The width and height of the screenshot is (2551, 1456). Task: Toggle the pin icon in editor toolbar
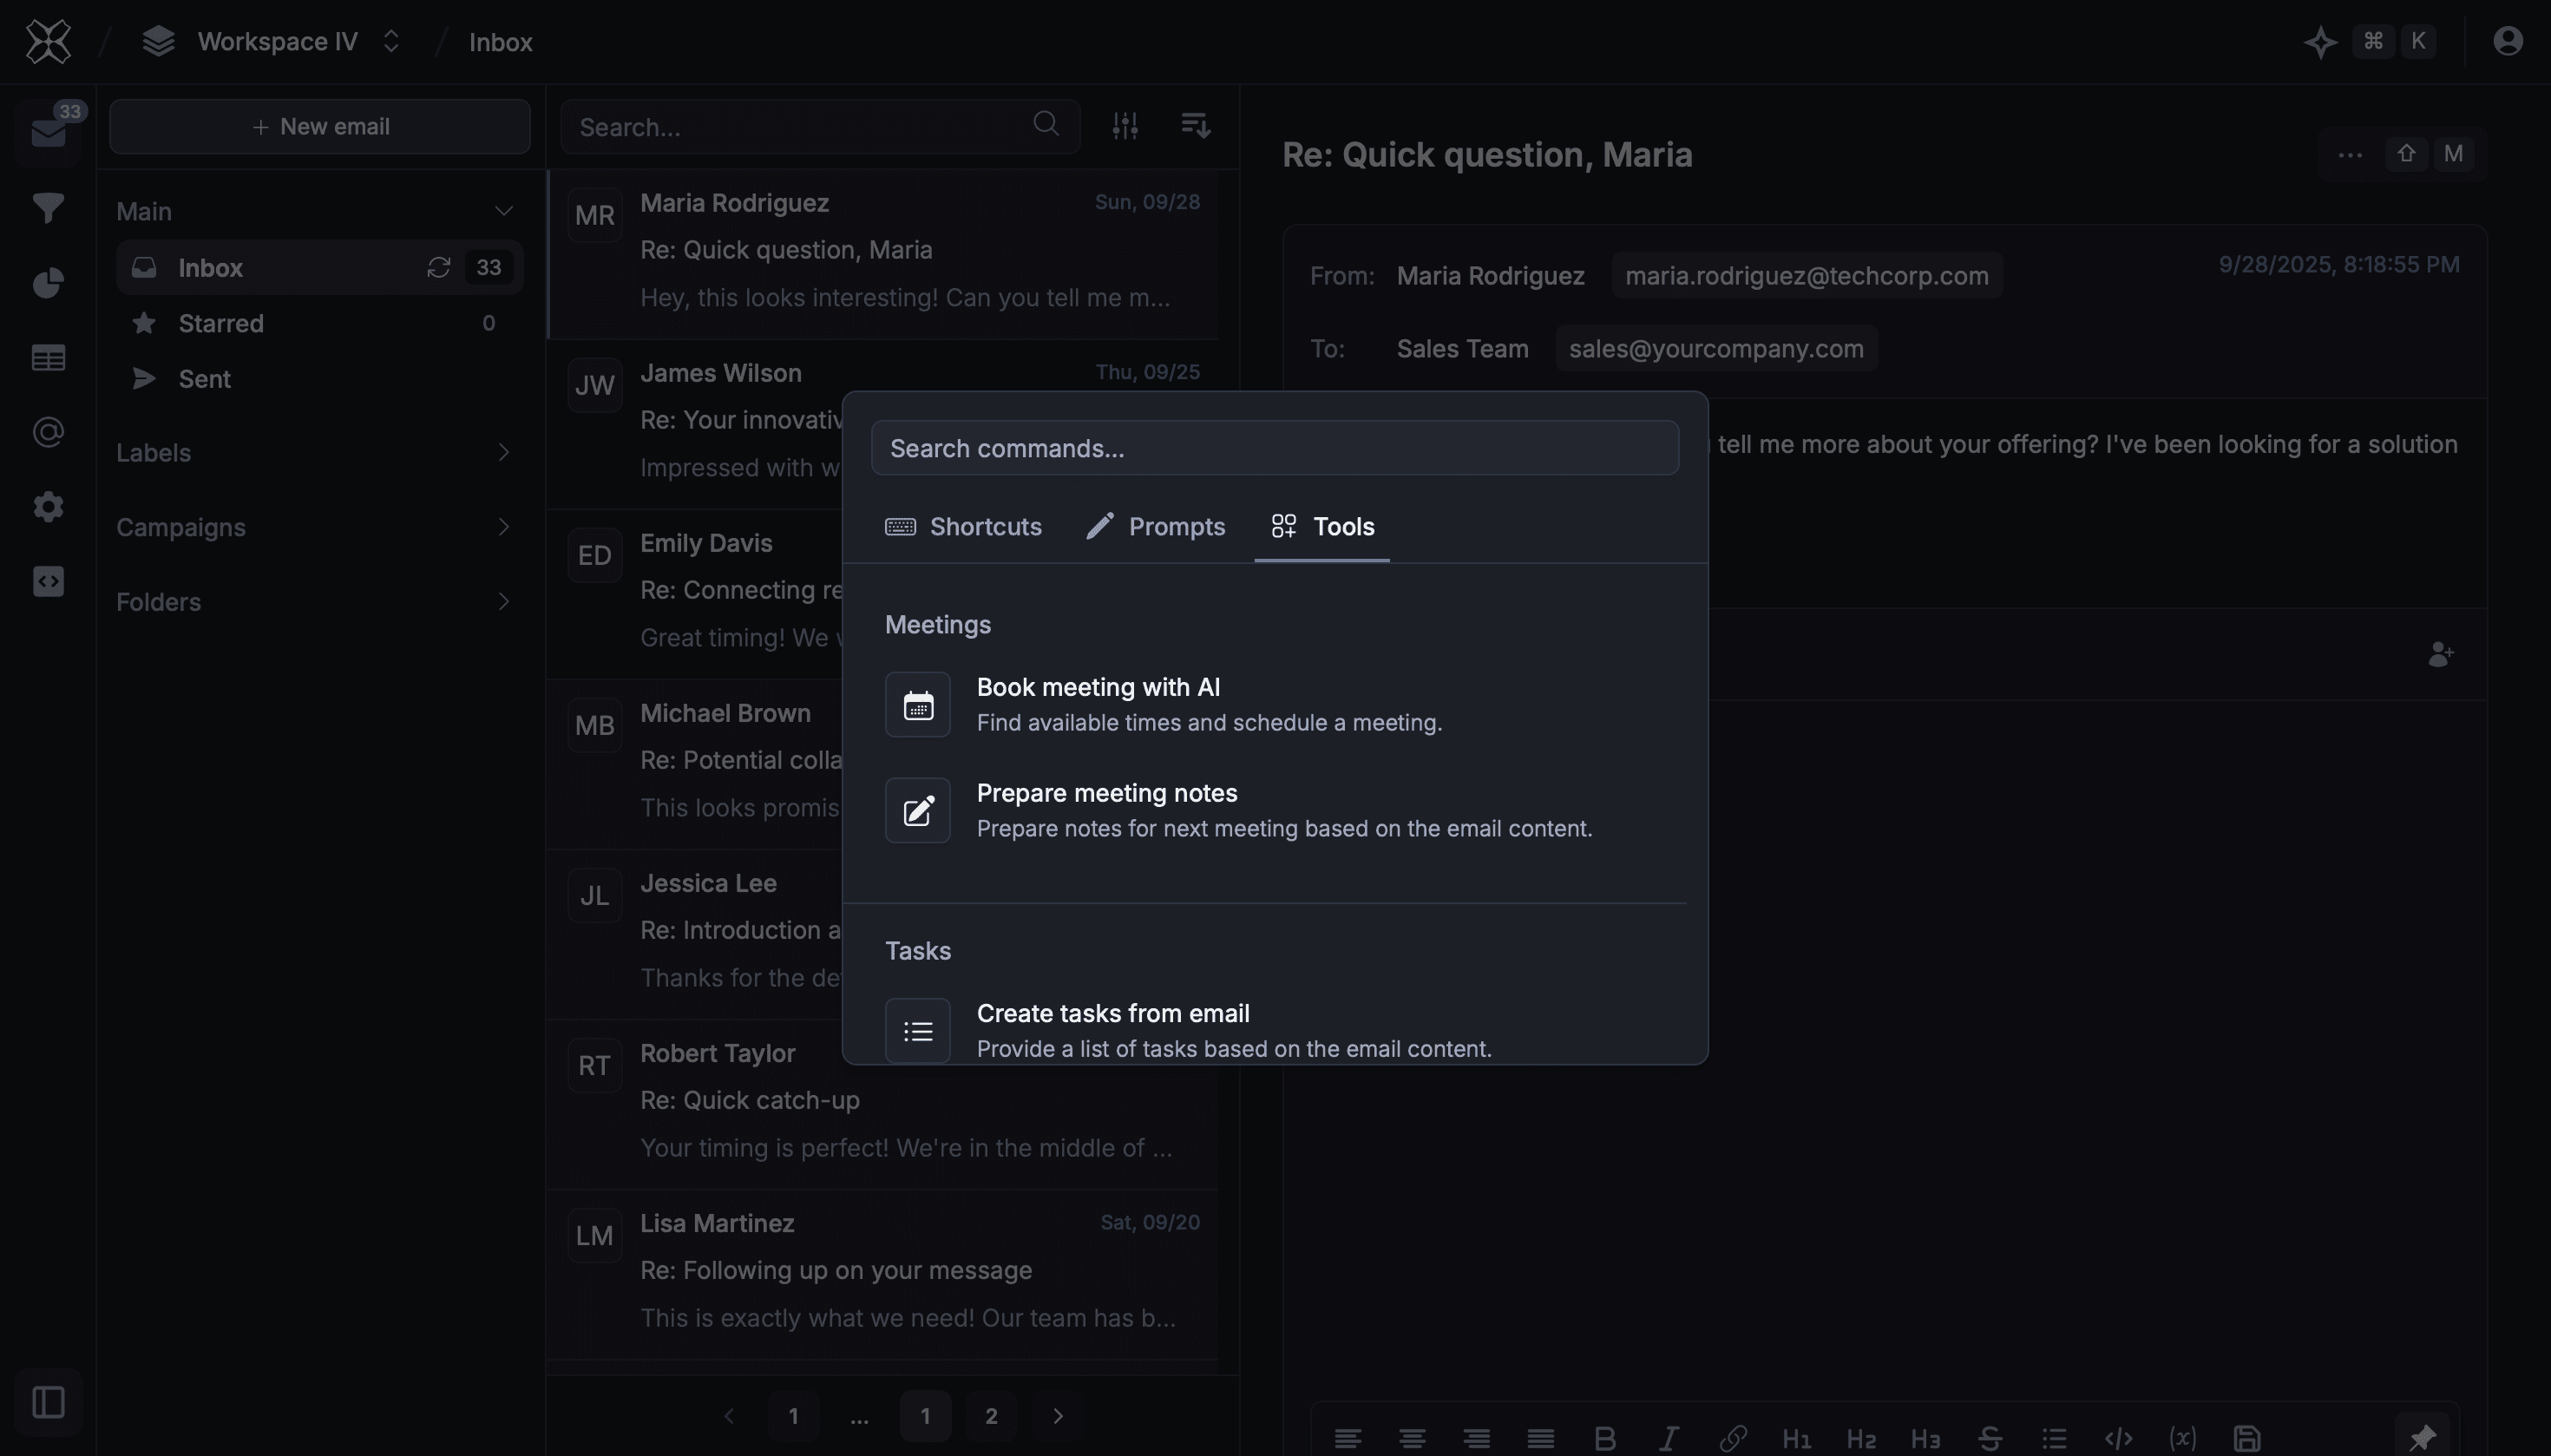pos(2421,1438)
